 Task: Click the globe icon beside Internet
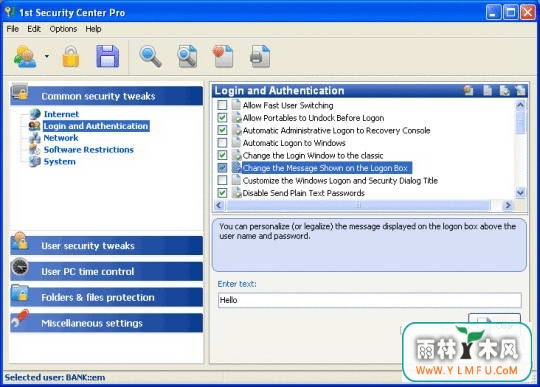pyautogui.click(x=35, y=114)
